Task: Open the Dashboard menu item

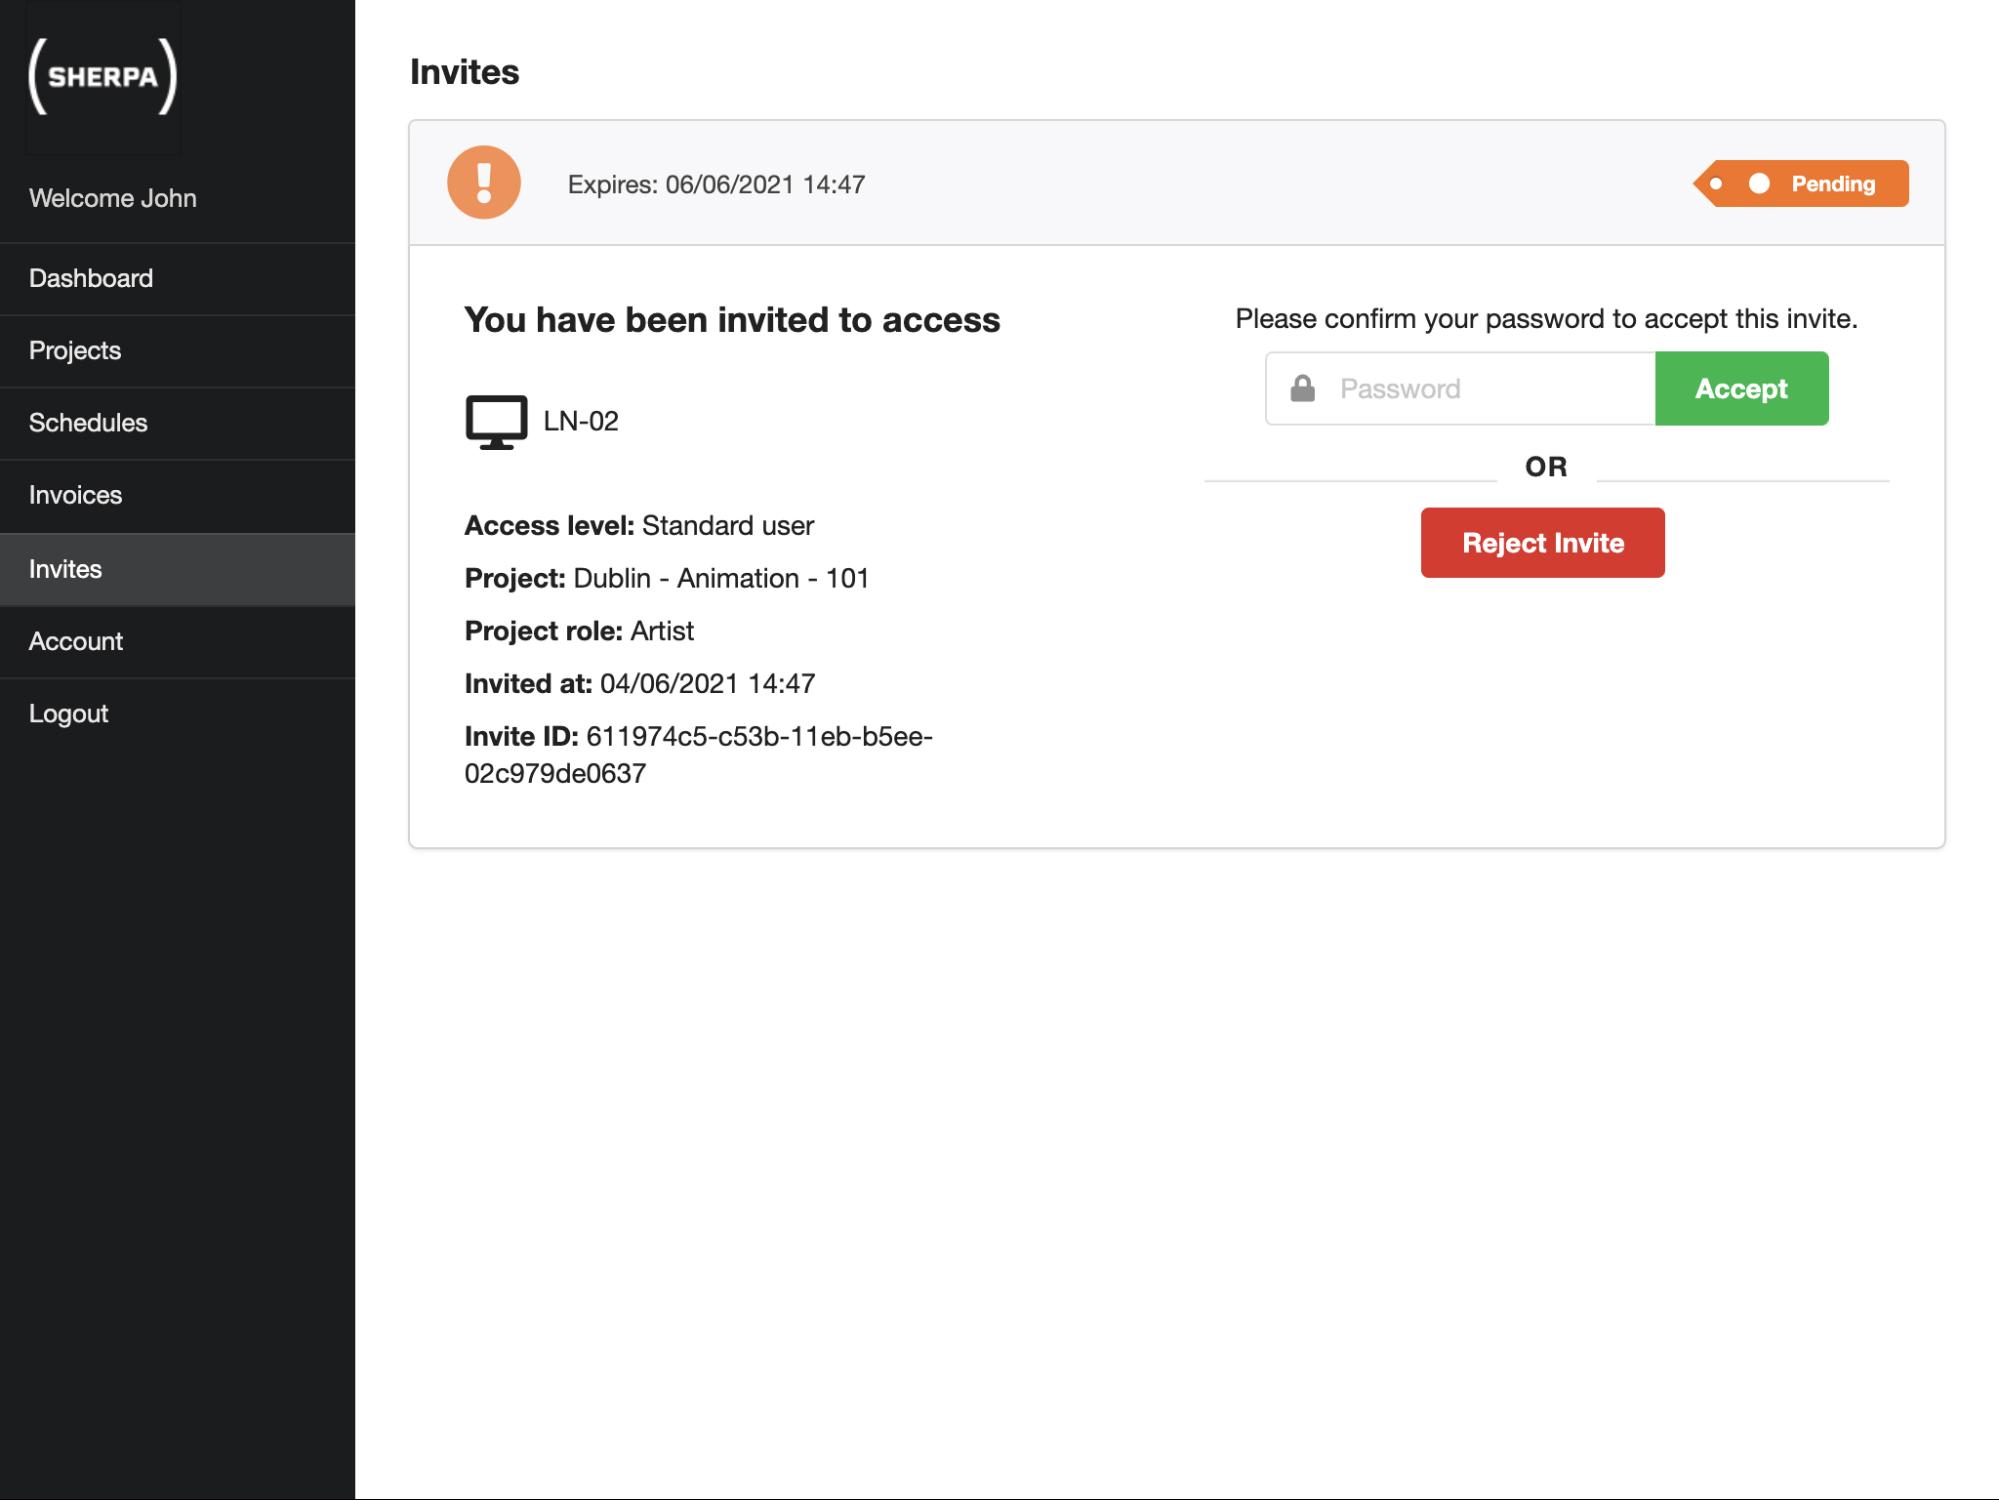Action: click(x=91, y=278)
